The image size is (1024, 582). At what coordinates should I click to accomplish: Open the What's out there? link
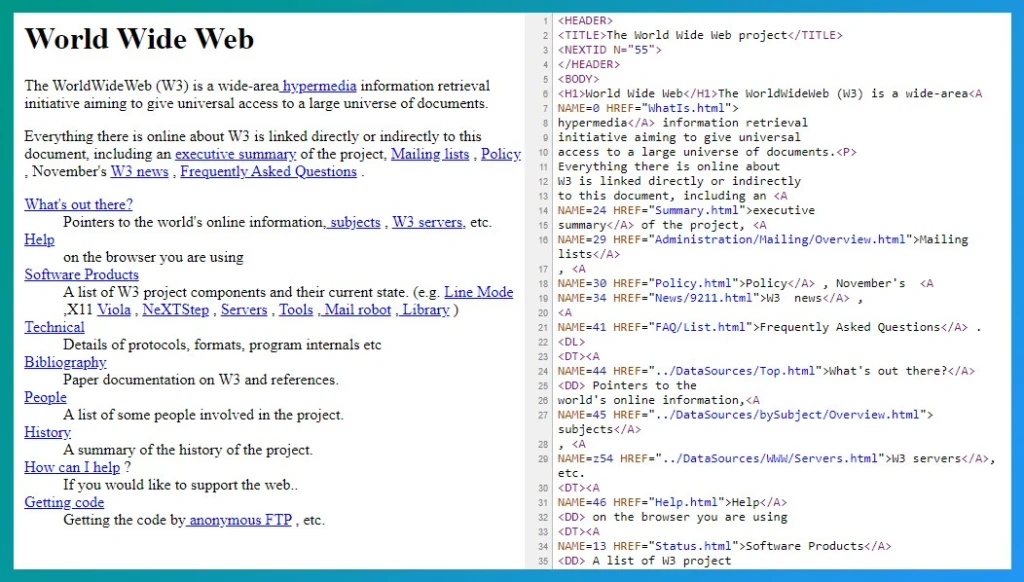click(78, 205)
